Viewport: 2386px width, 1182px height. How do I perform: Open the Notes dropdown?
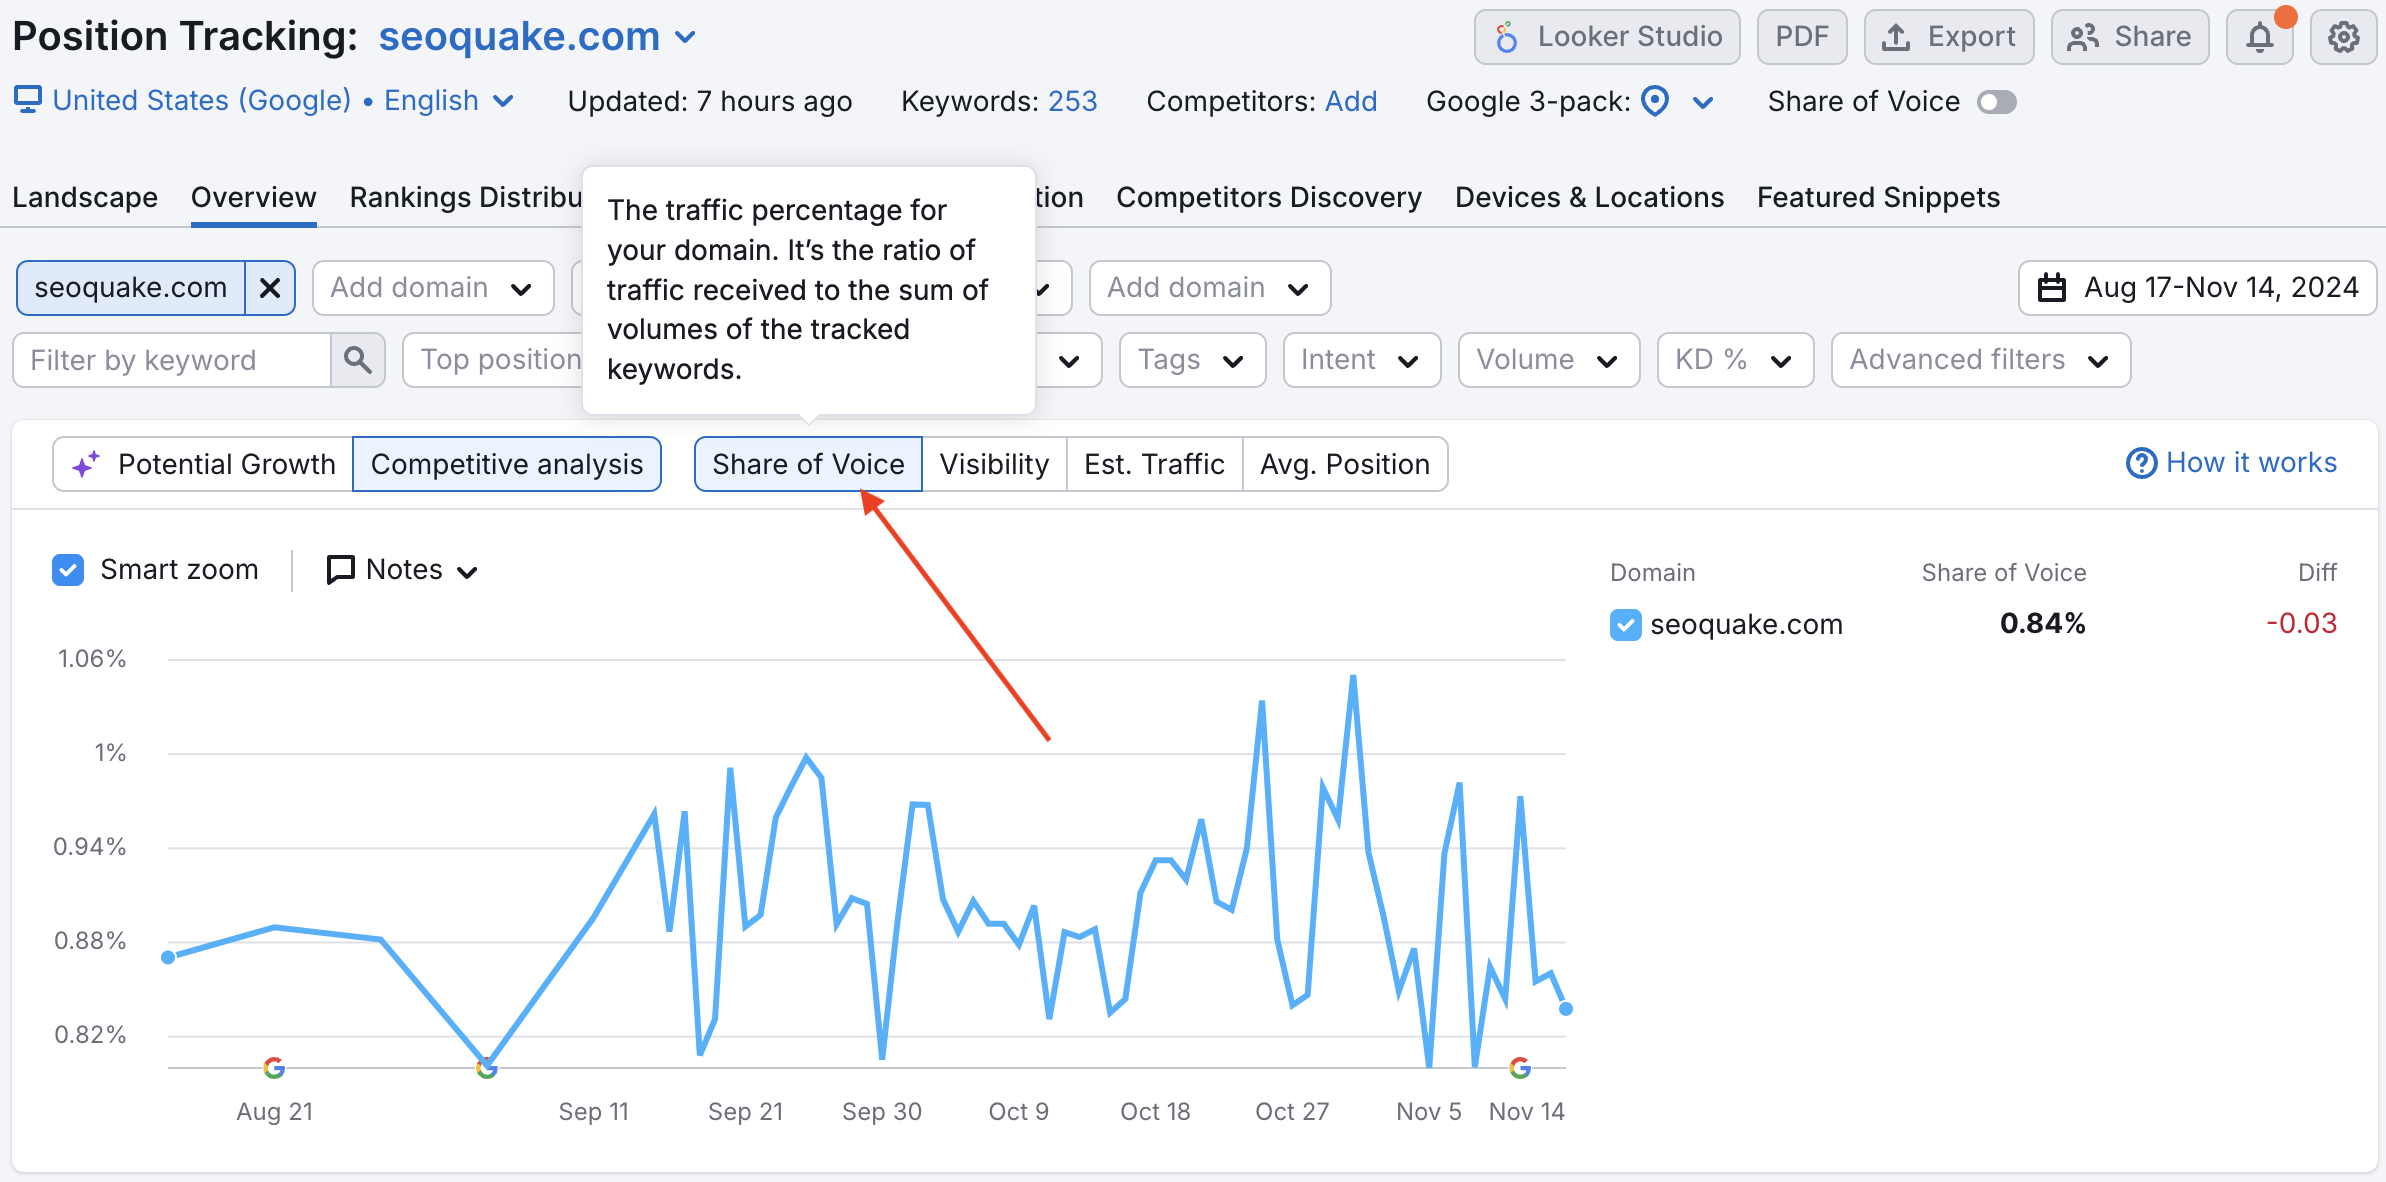(x=403, y=570)
